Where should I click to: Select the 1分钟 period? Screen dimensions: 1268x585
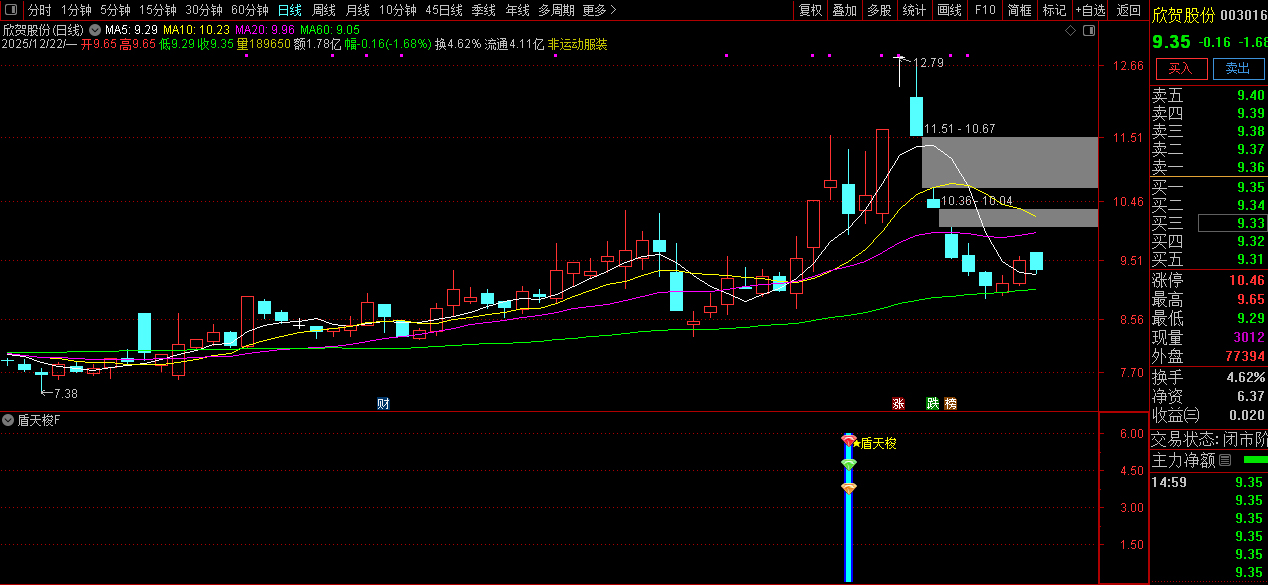(x=76, y=10)
